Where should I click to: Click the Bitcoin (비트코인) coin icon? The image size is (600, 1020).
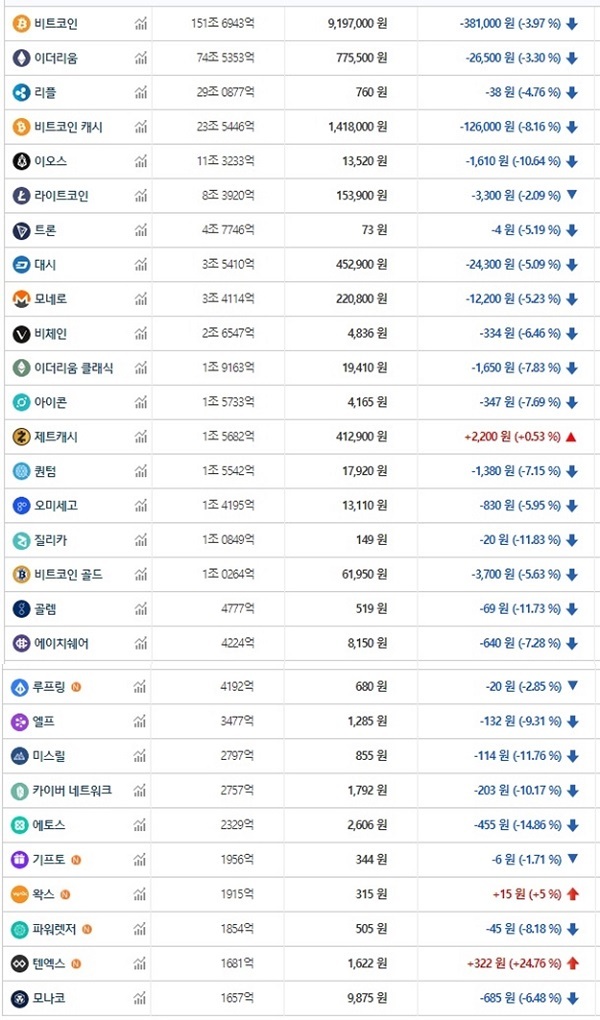[21, 24]
